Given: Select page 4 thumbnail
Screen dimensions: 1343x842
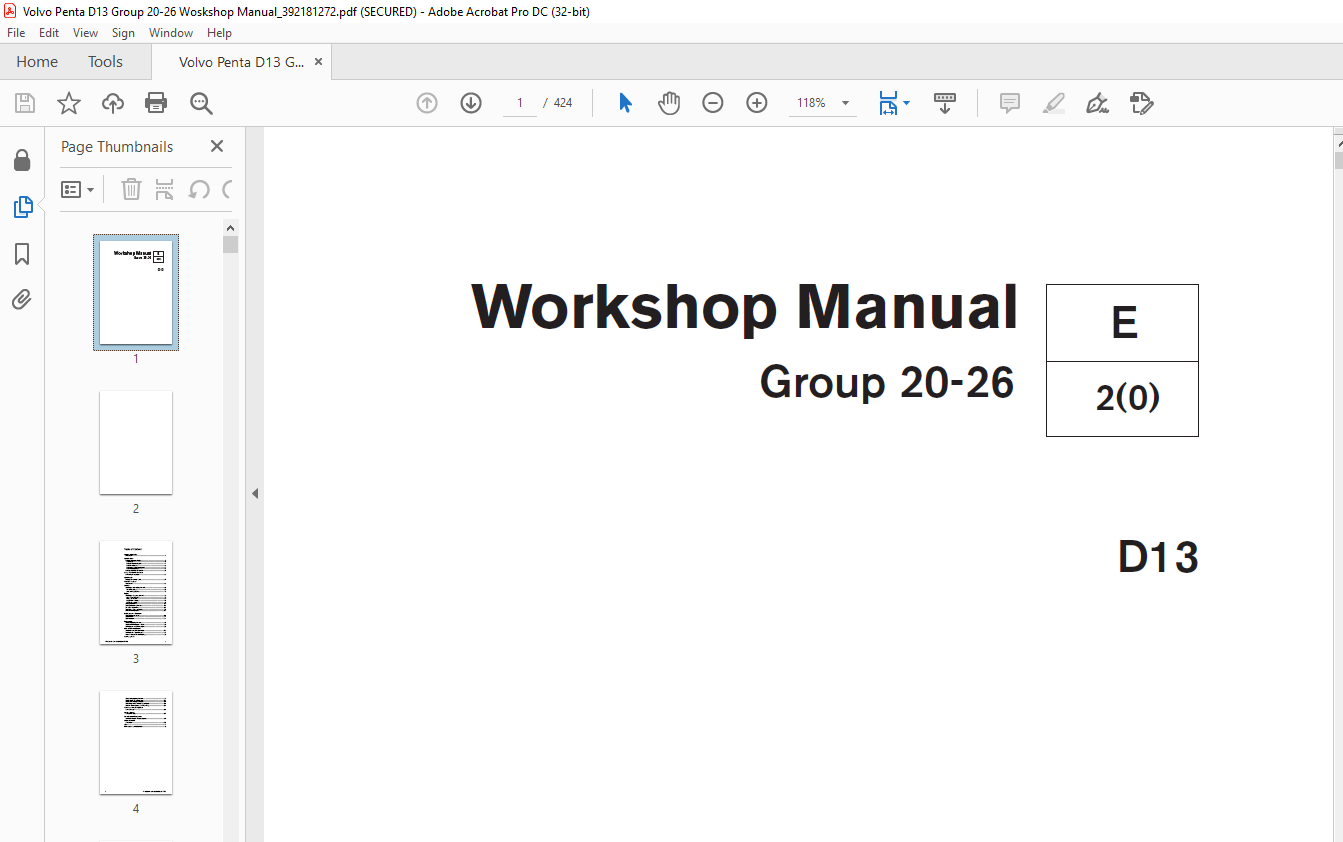Looking at the screenshot, I should pyautogui.click(x=136, y=742).
